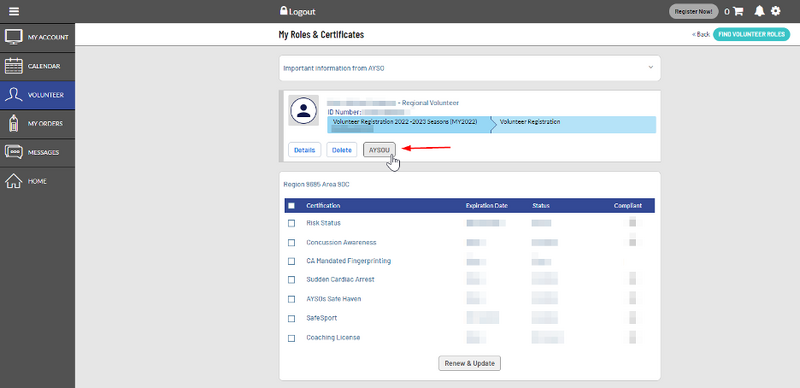Click the My Orders sidebar icon
The width and height of the screenshot is (800, 388).
click(14, 124)
